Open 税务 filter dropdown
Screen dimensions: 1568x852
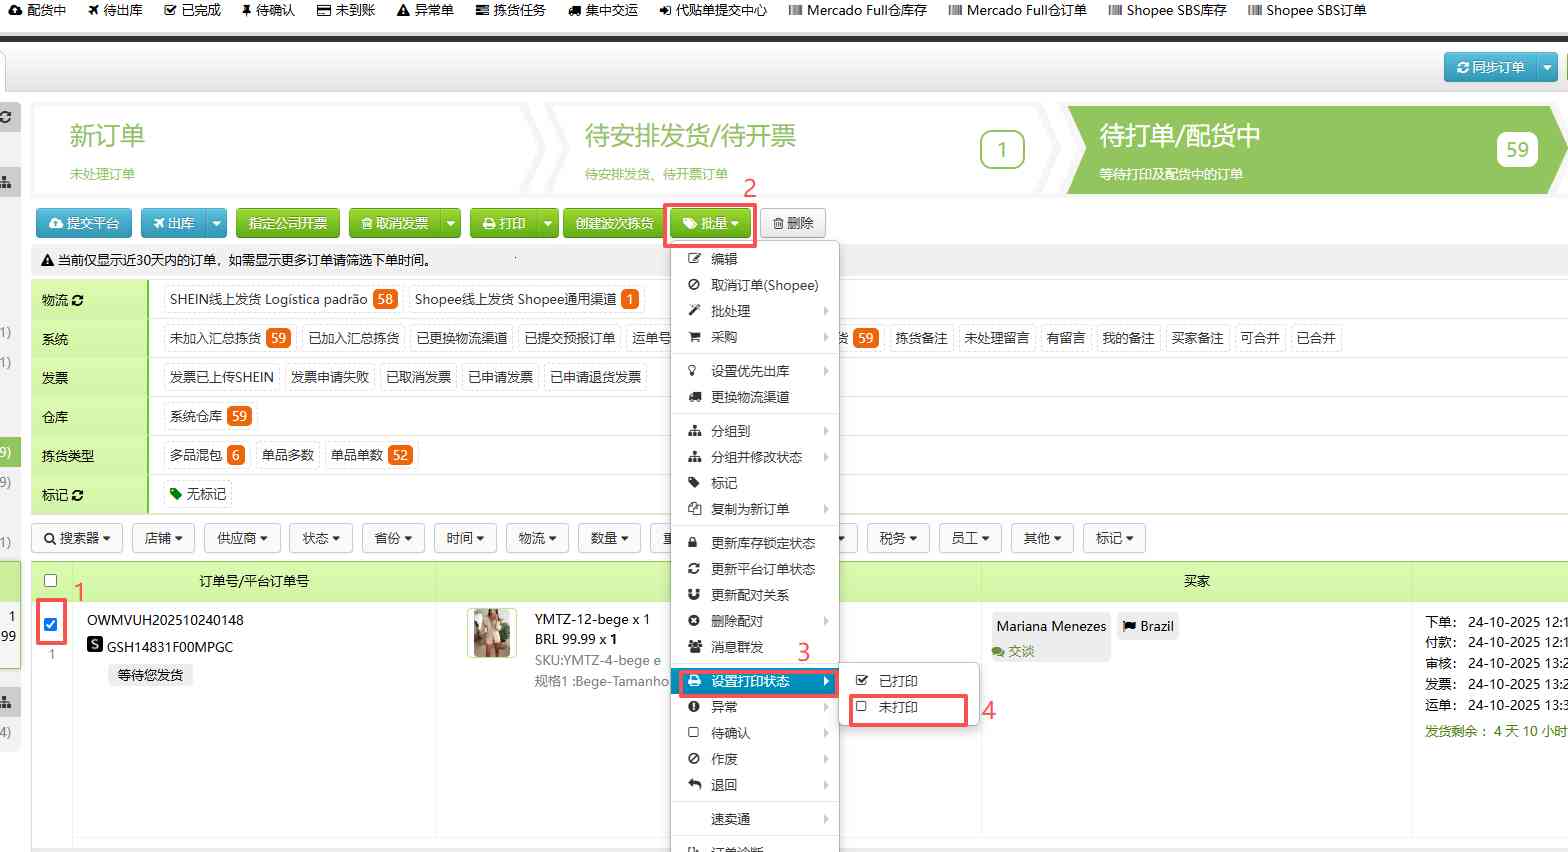point(898,538)
